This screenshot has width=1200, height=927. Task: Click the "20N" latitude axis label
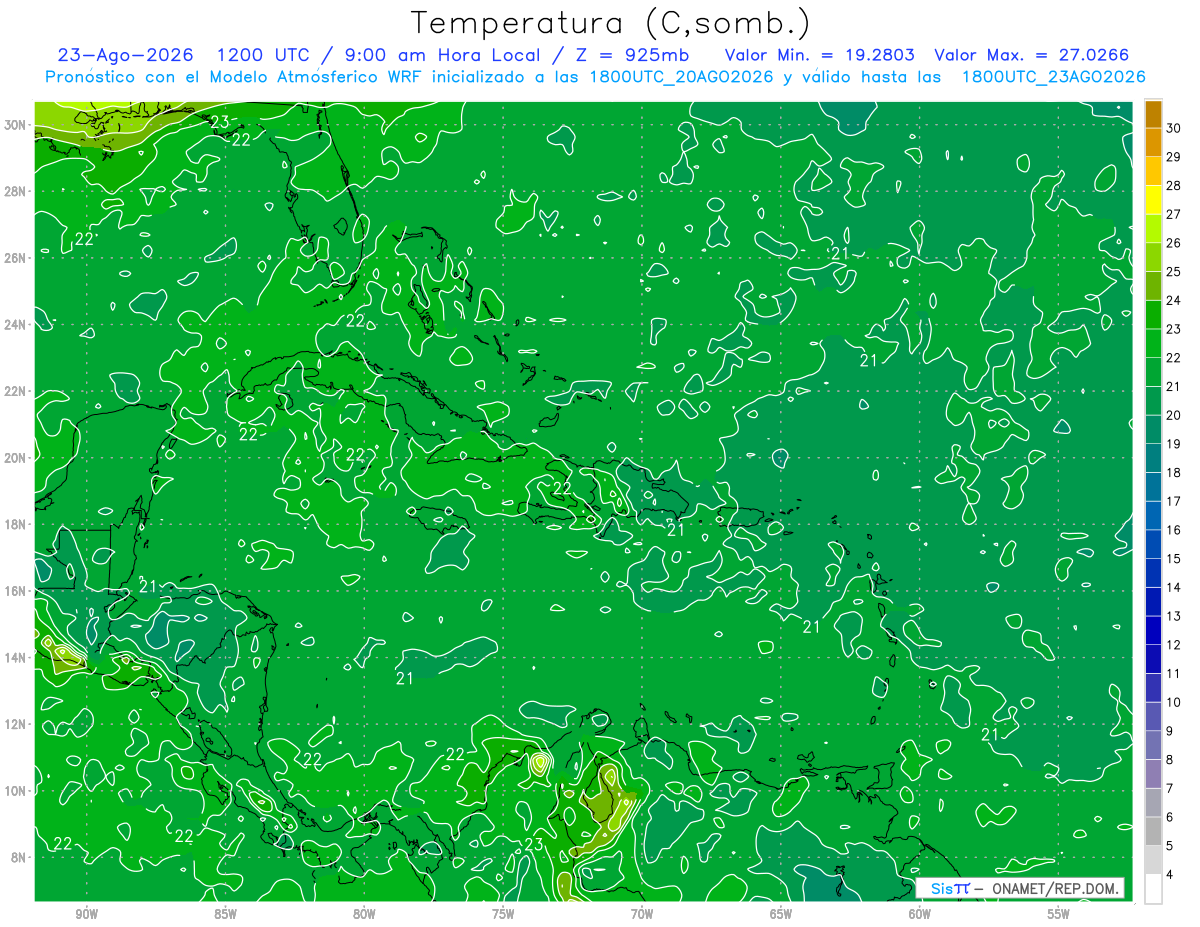pyautogui.click(x=15, y=458)
